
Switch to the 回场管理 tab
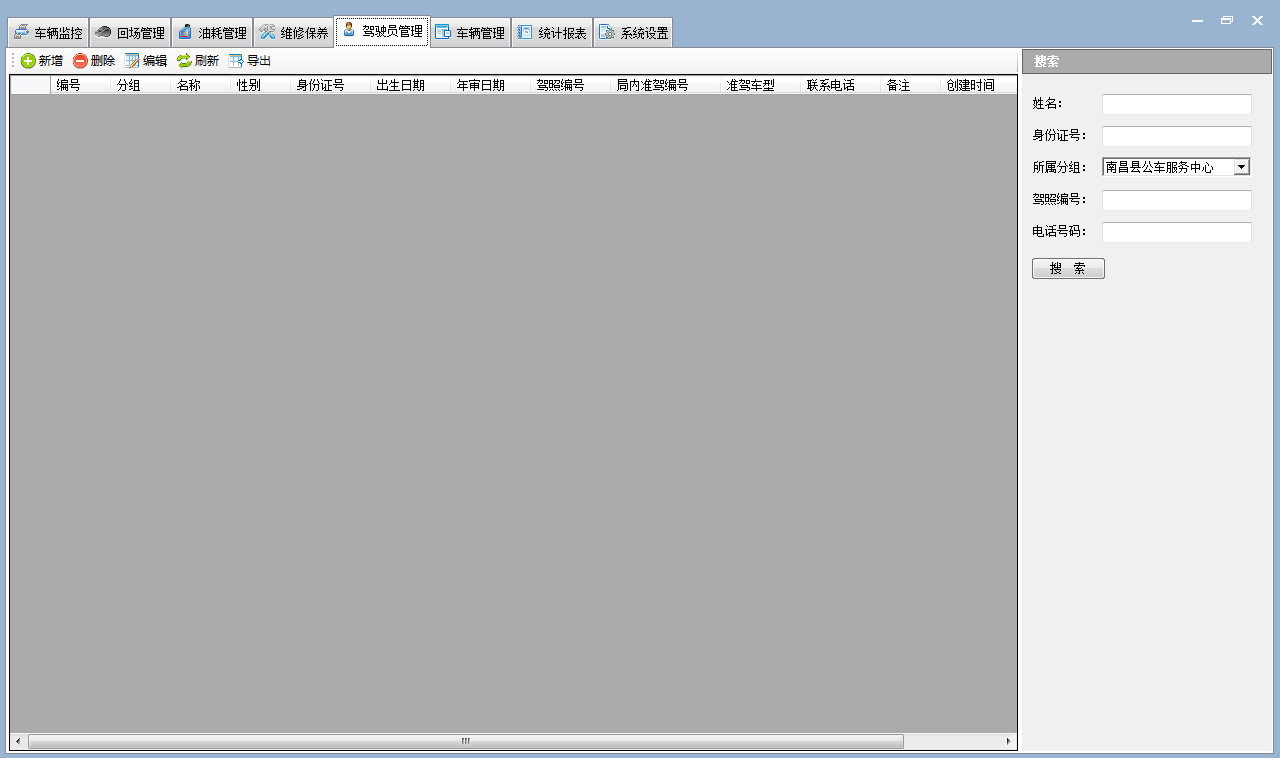130,33
